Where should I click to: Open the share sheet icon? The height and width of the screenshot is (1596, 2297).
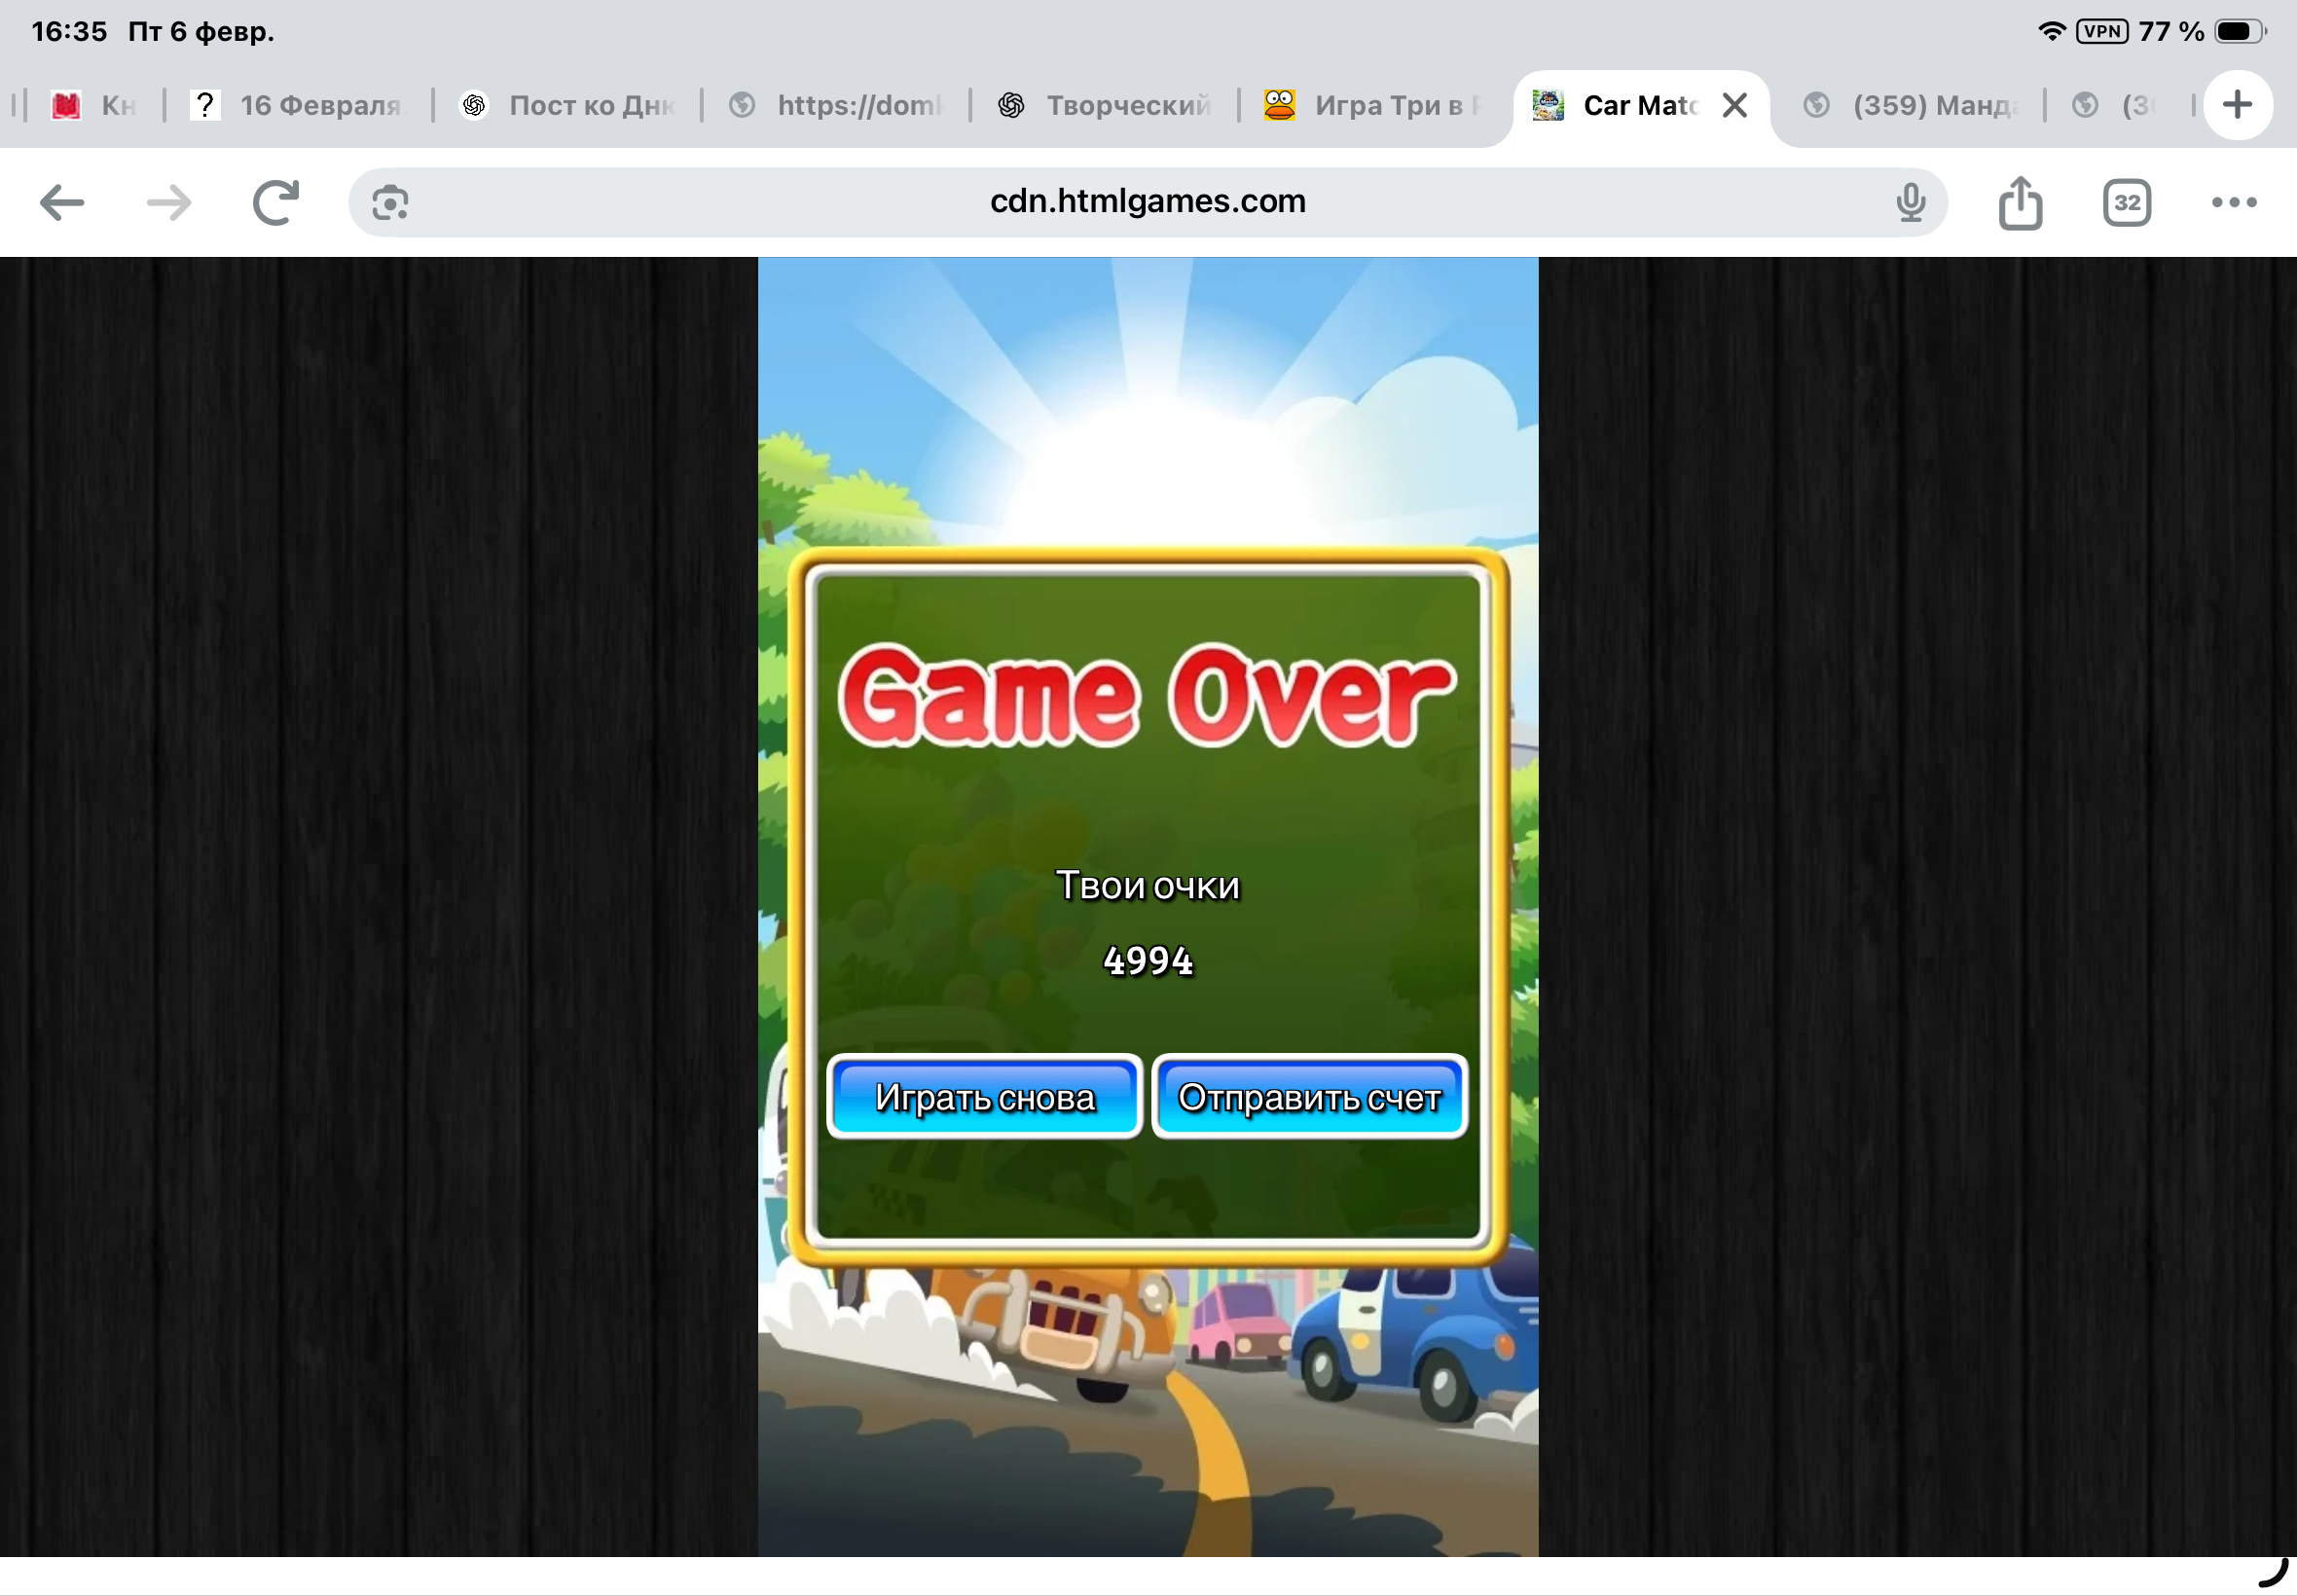(2020, 203)
